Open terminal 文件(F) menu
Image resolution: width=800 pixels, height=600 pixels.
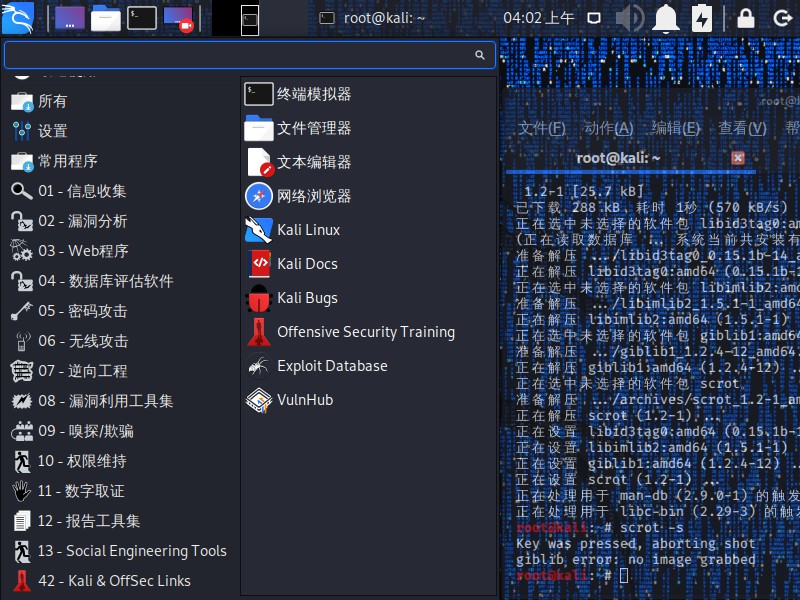coord(542,129)
